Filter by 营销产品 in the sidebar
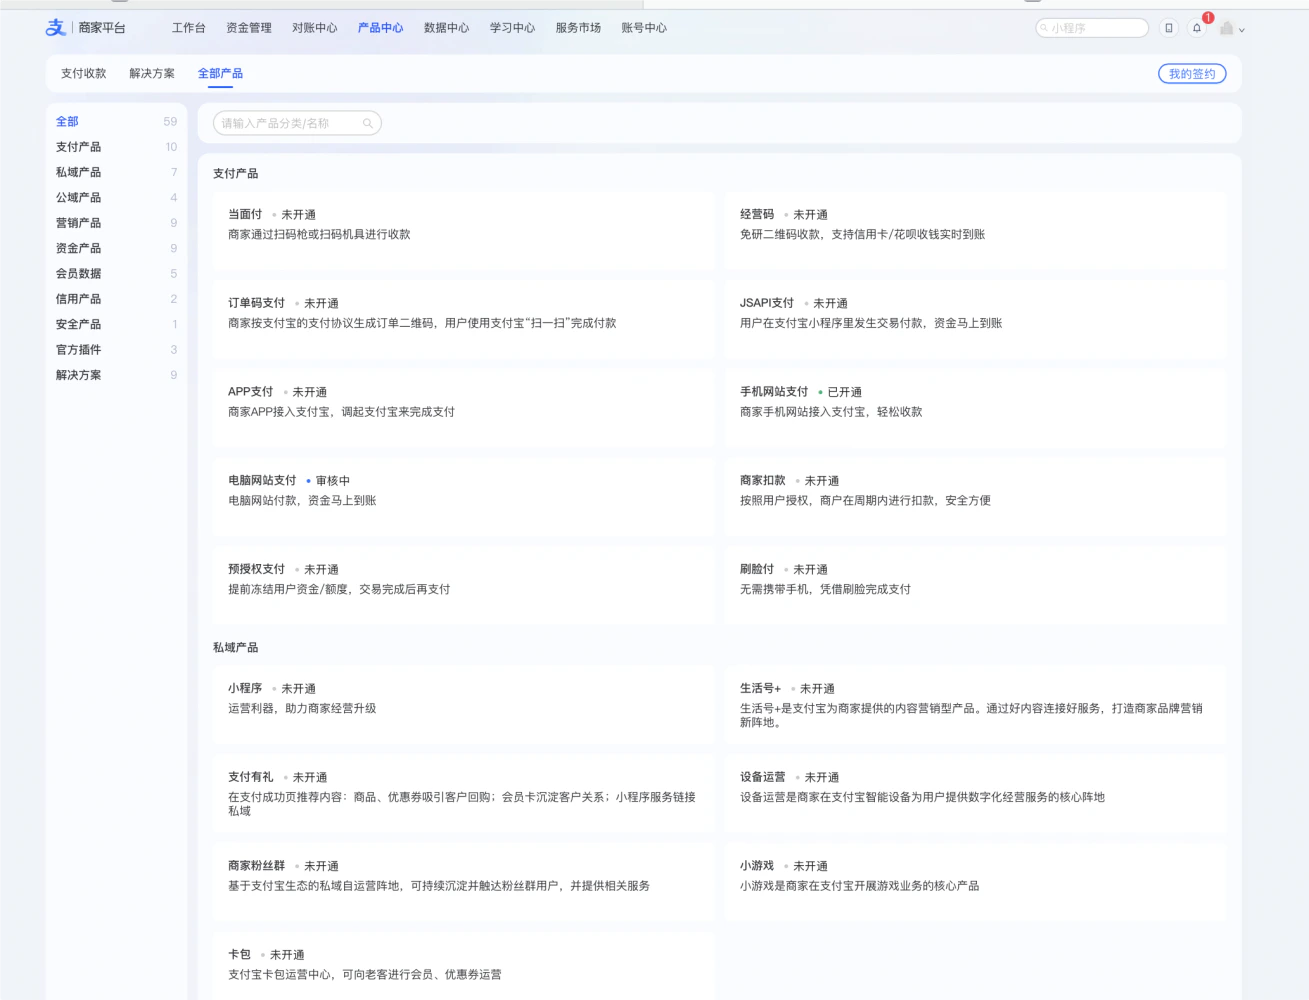 click(x=116, y=223)
